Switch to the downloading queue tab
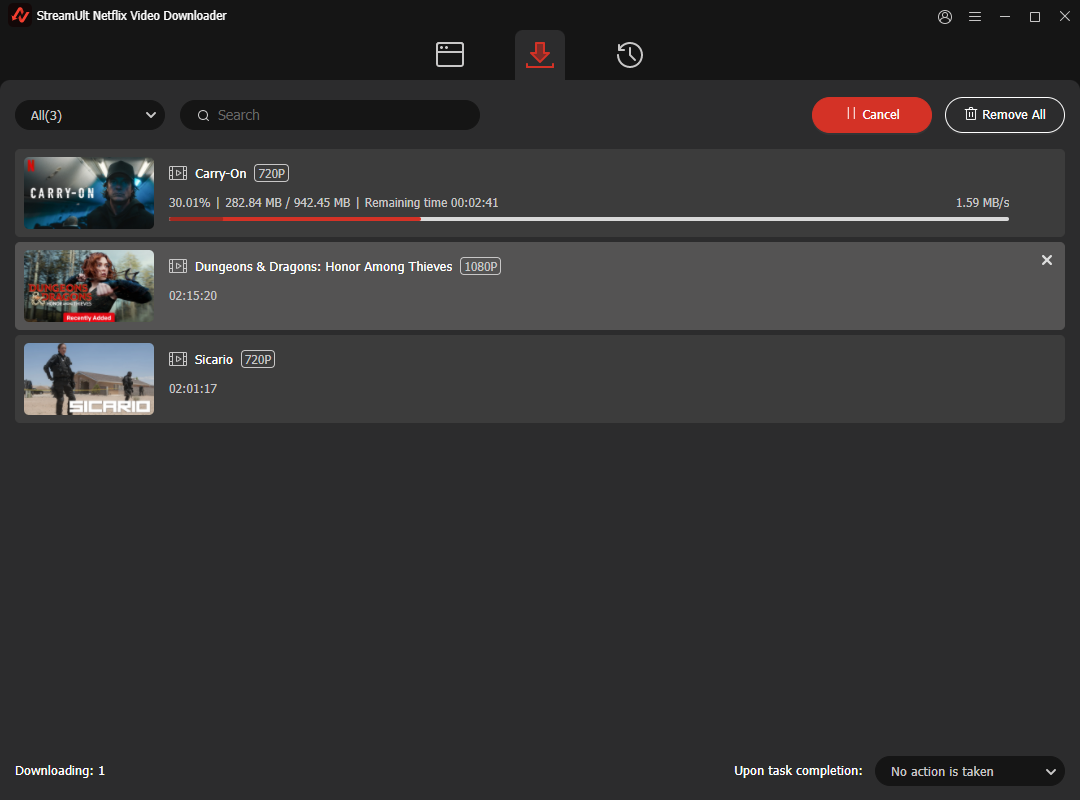The image size is (1080, 800). [x=539, y=54]
